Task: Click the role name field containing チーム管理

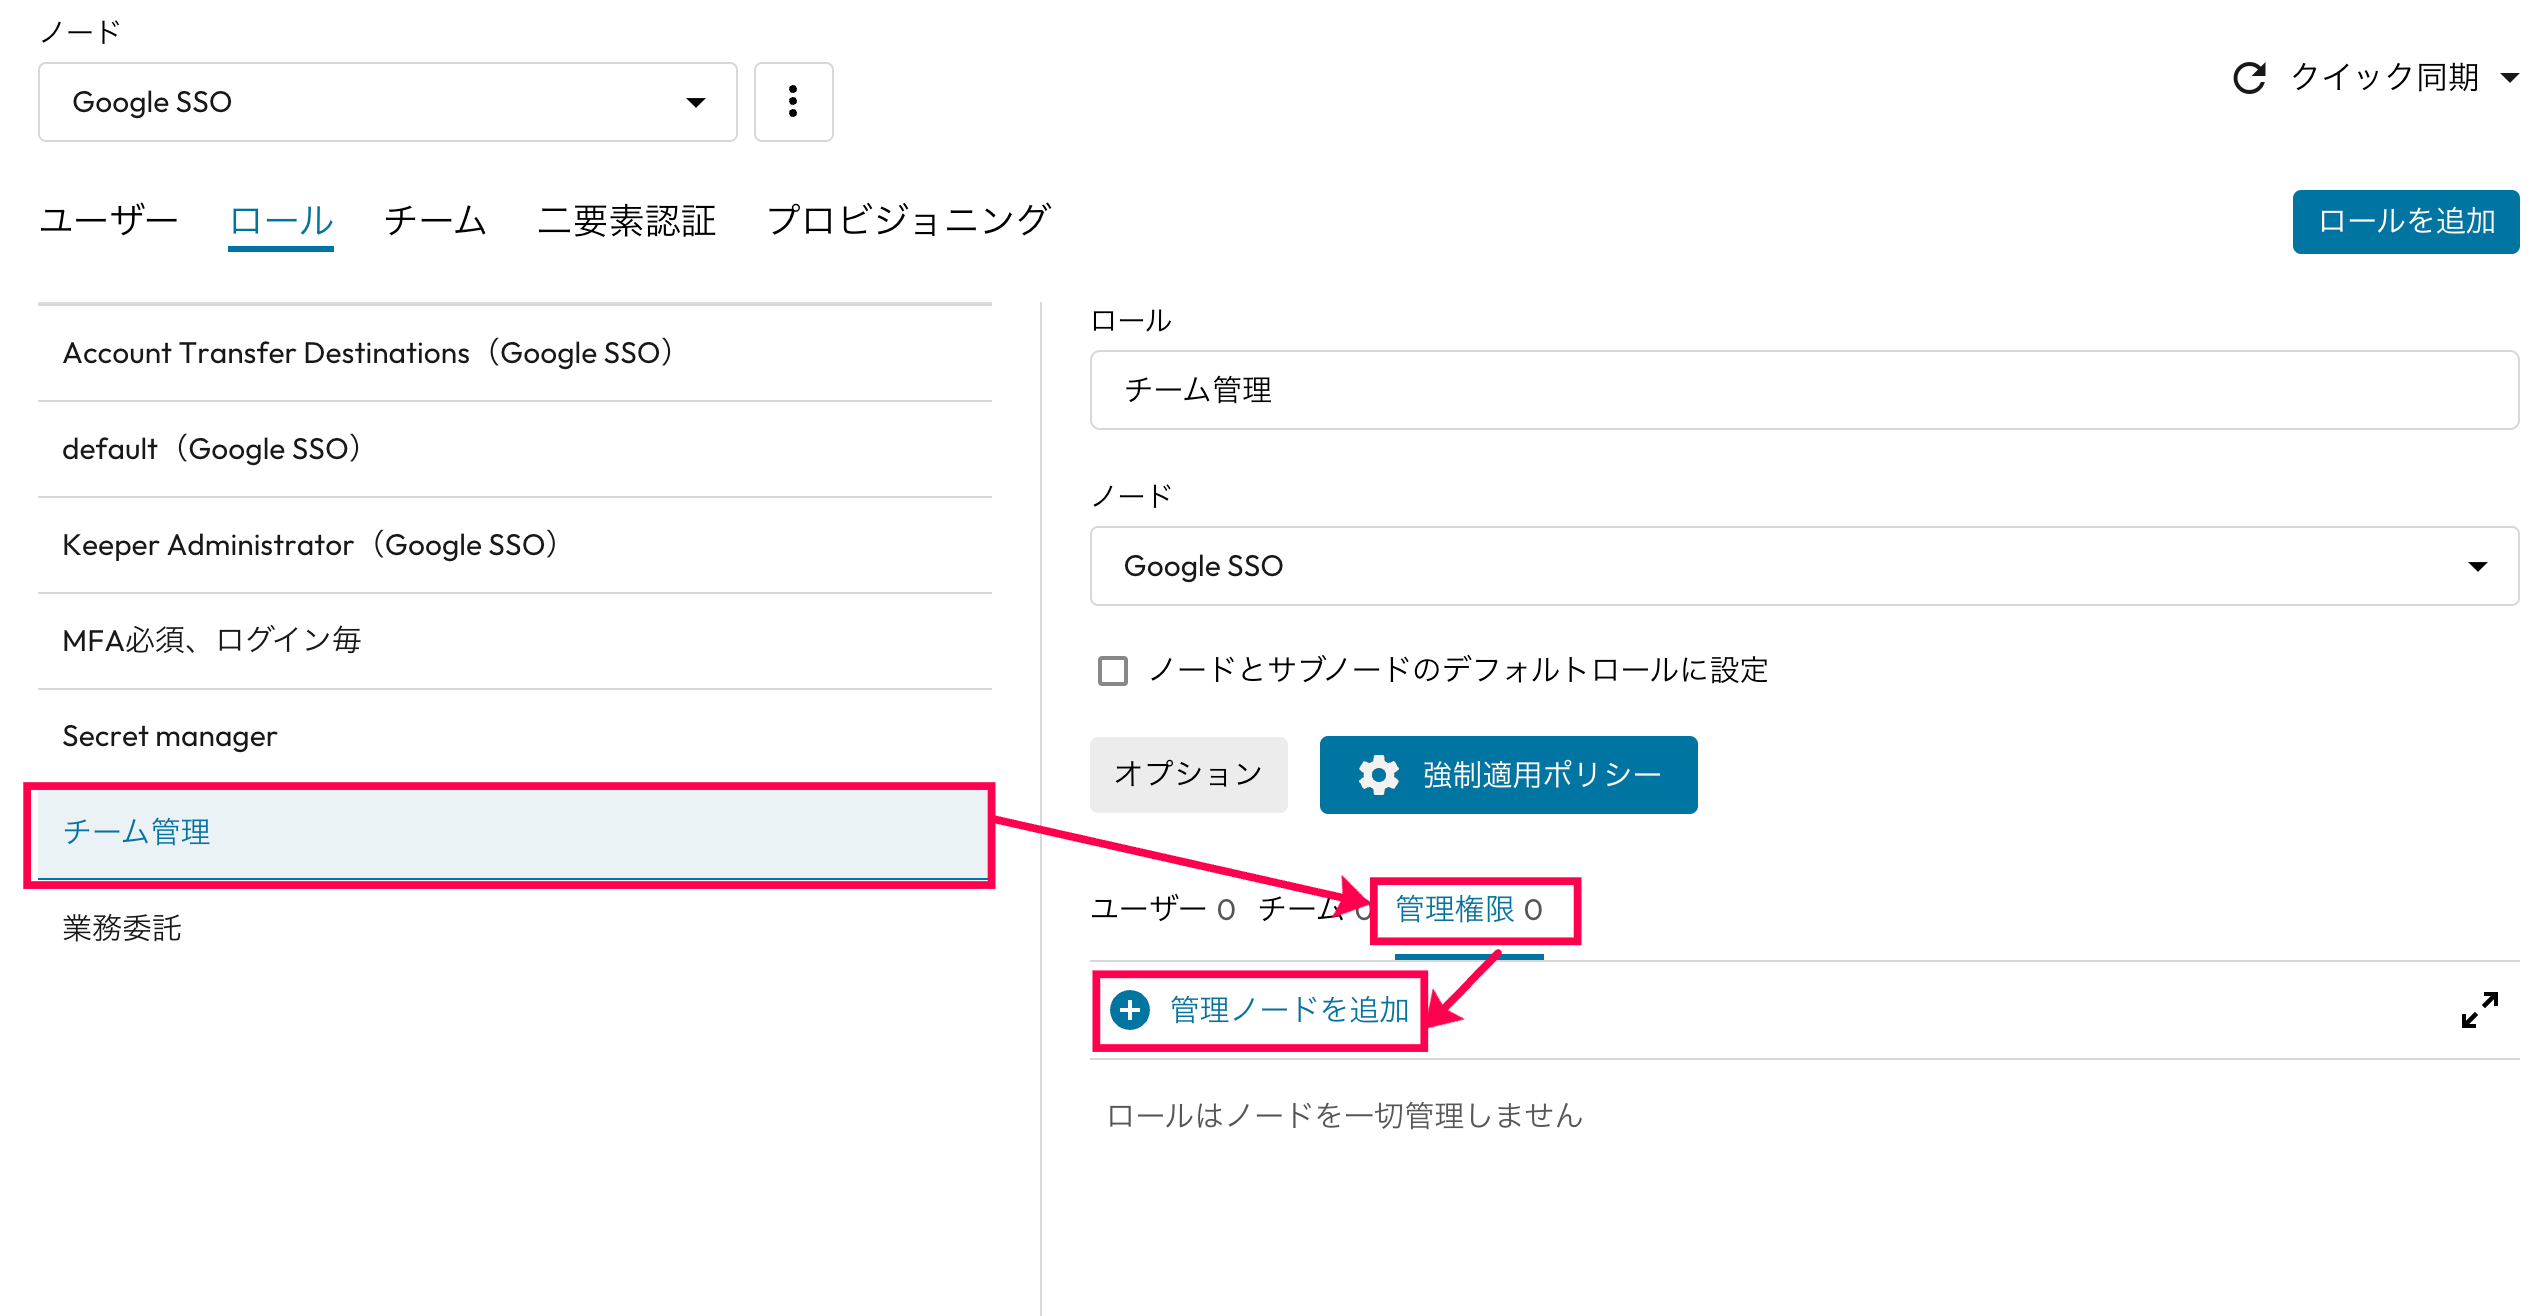Action: (x=1804, y=390)
